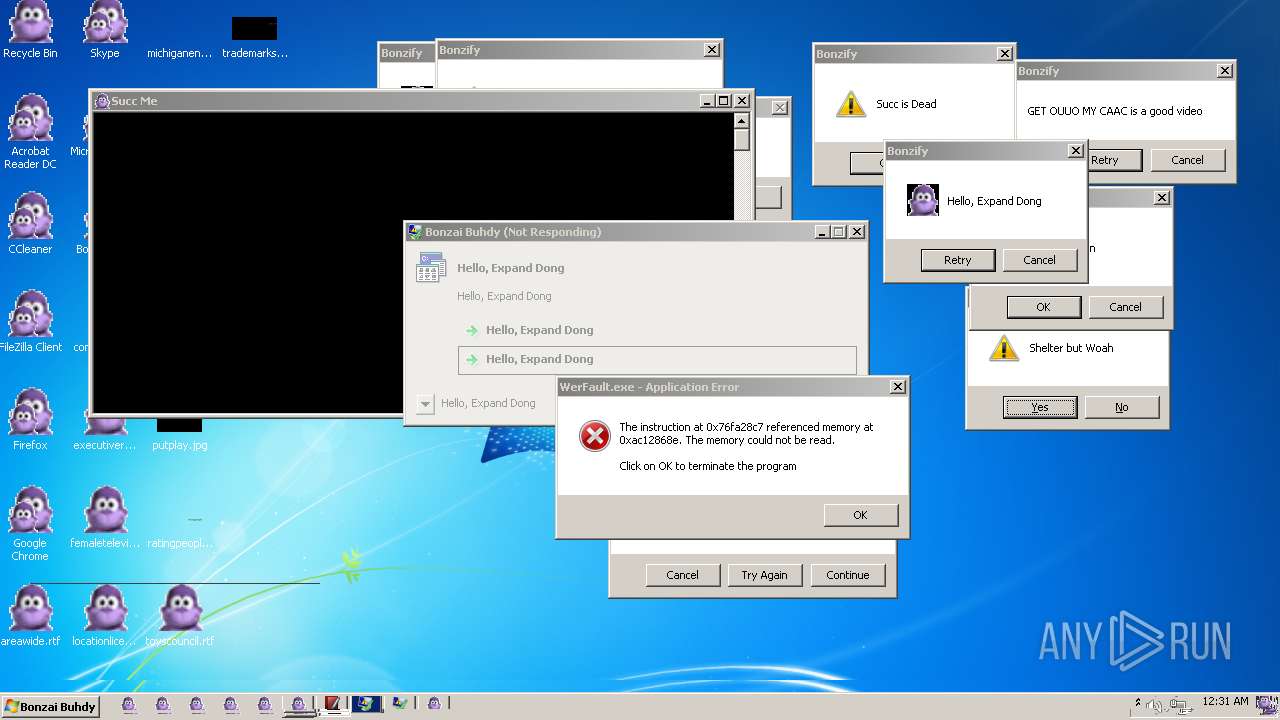
Task: Click Cancel in the dialog above Shelter but Woah
Action: 1125,307
